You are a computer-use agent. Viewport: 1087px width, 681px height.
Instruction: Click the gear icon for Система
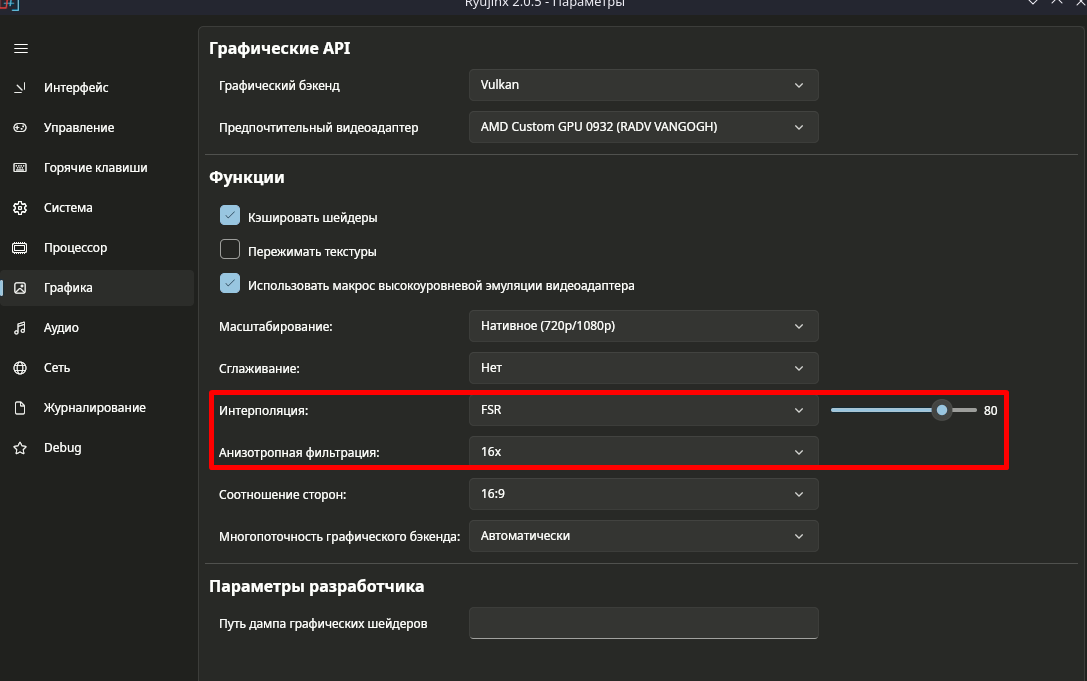click(20, 208)
